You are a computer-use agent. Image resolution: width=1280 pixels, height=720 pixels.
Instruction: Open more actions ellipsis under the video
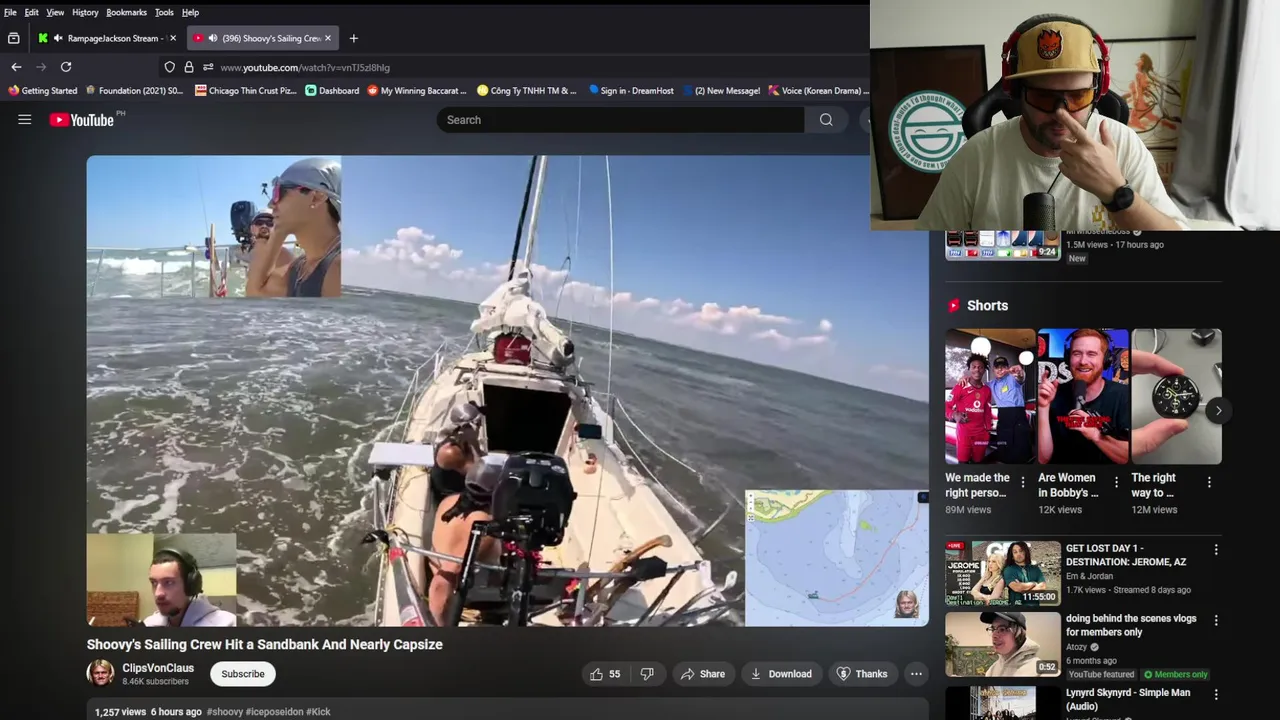click(916, 674)
